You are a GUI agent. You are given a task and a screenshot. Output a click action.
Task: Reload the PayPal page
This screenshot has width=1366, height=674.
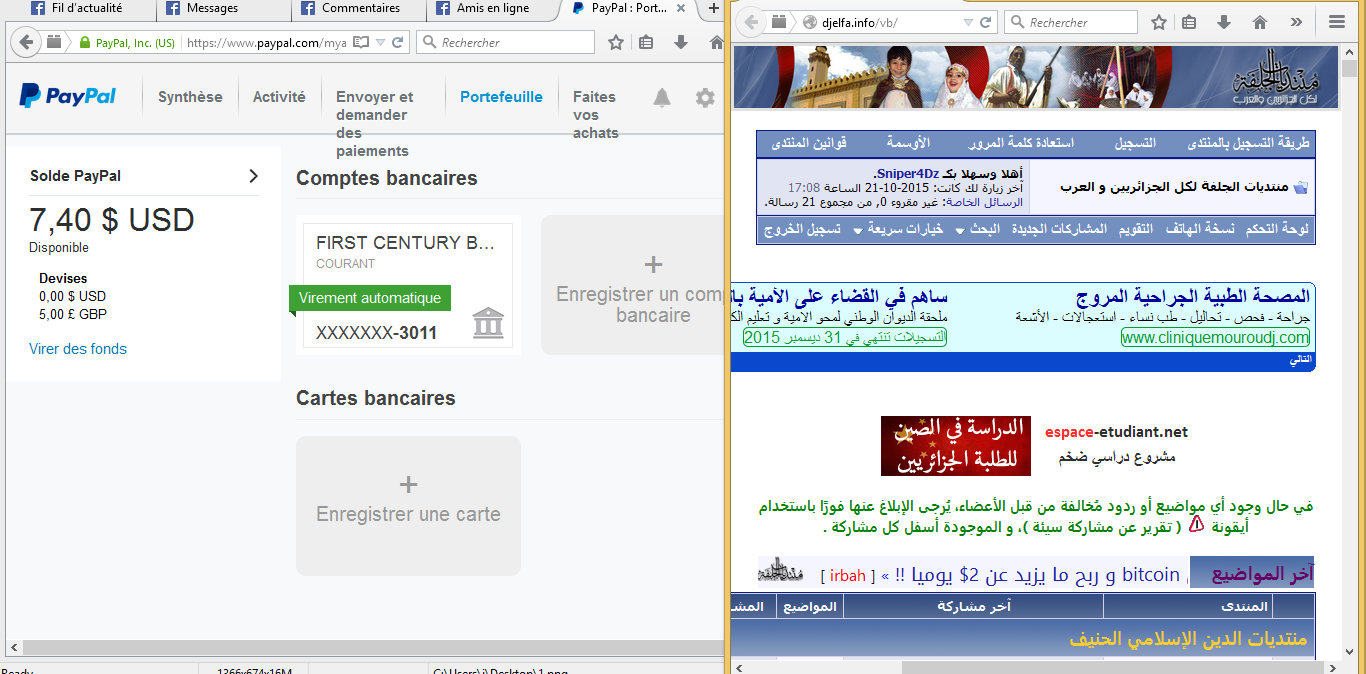point(398,43)
